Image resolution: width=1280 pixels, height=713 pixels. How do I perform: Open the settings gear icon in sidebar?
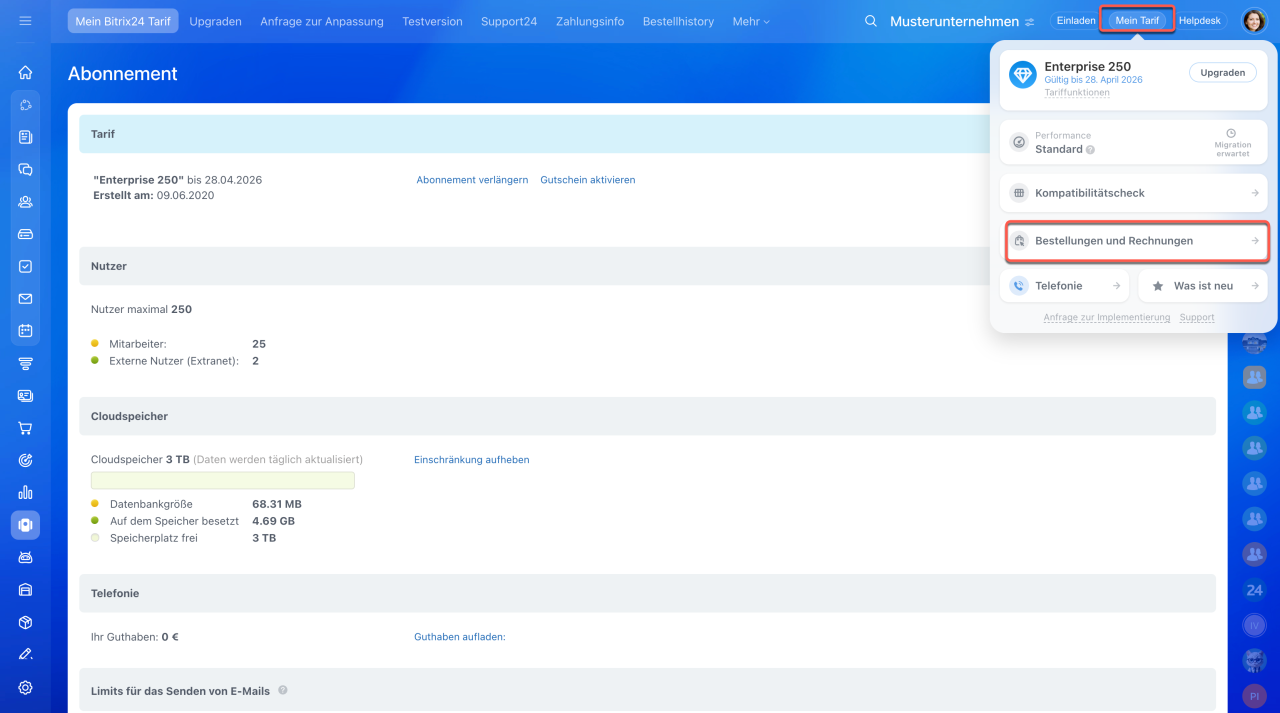point(25,688)
